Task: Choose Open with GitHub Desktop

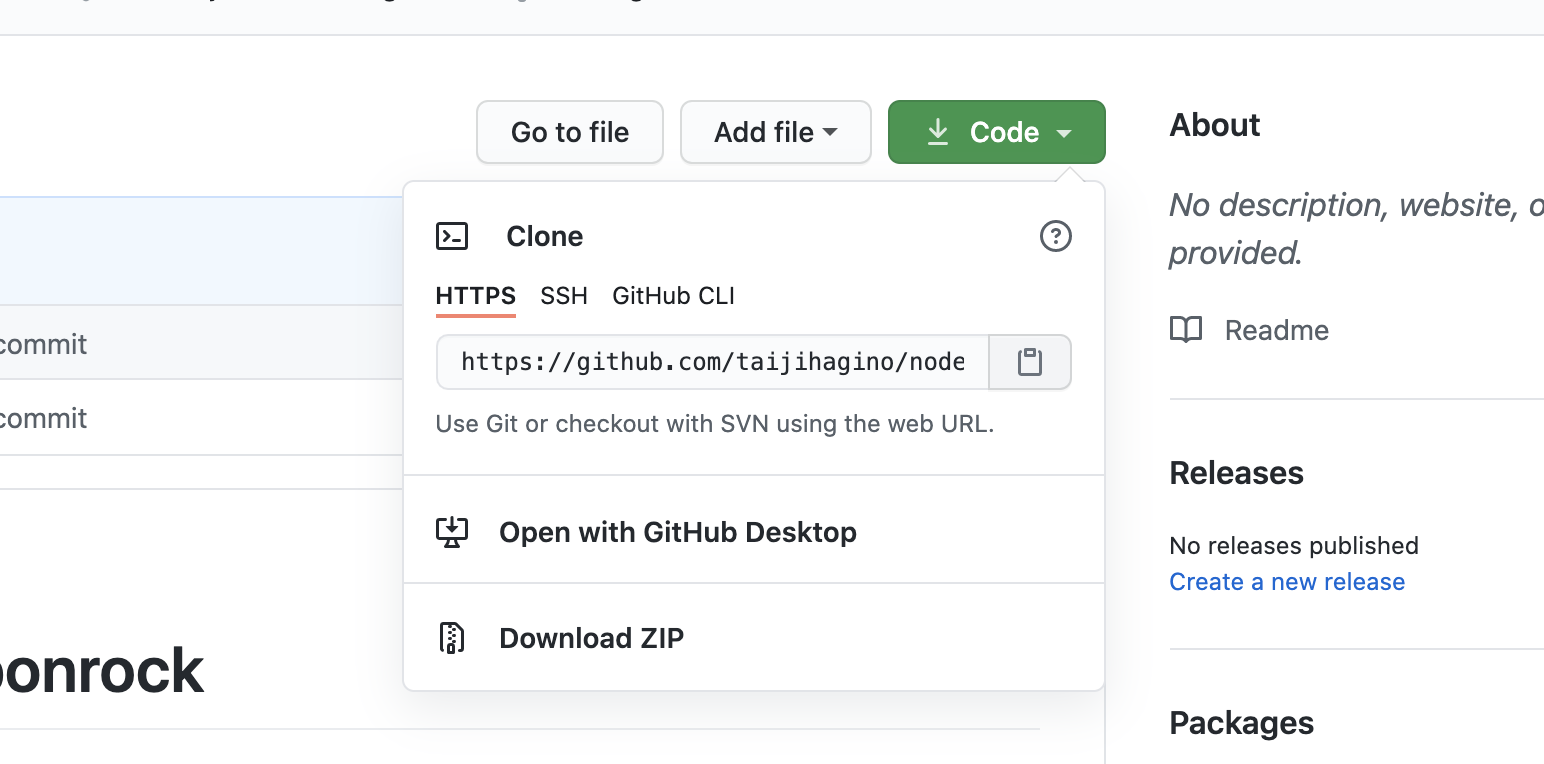Action: (x=754, y=532)
